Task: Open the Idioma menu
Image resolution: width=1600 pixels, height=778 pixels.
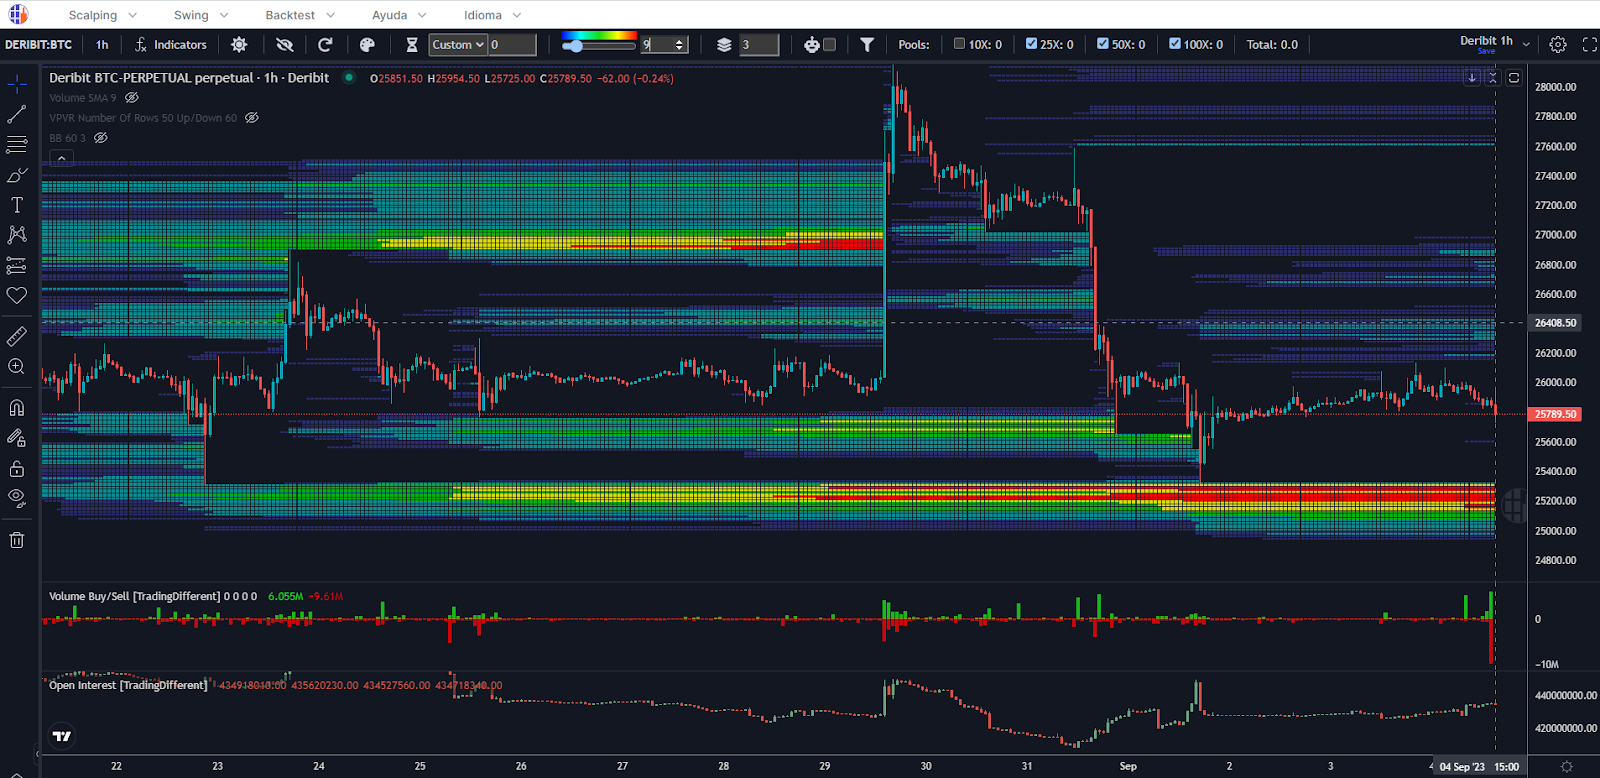Action: [492, 15]
